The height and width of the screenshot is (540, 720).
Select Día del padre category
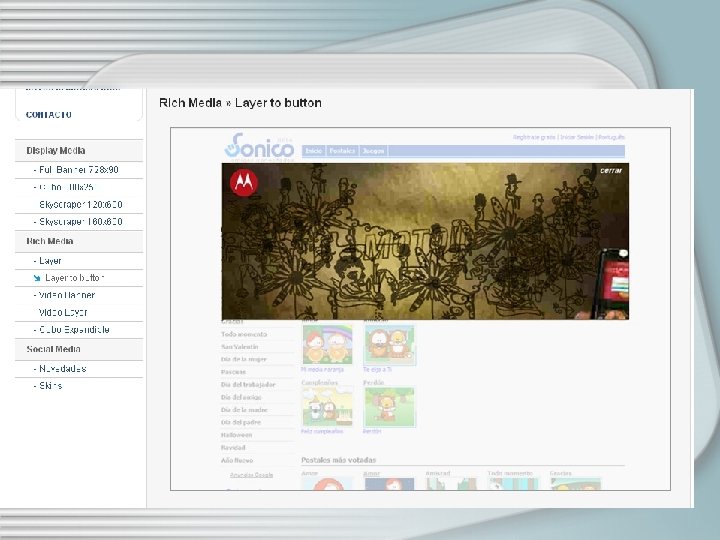point(241,422)
